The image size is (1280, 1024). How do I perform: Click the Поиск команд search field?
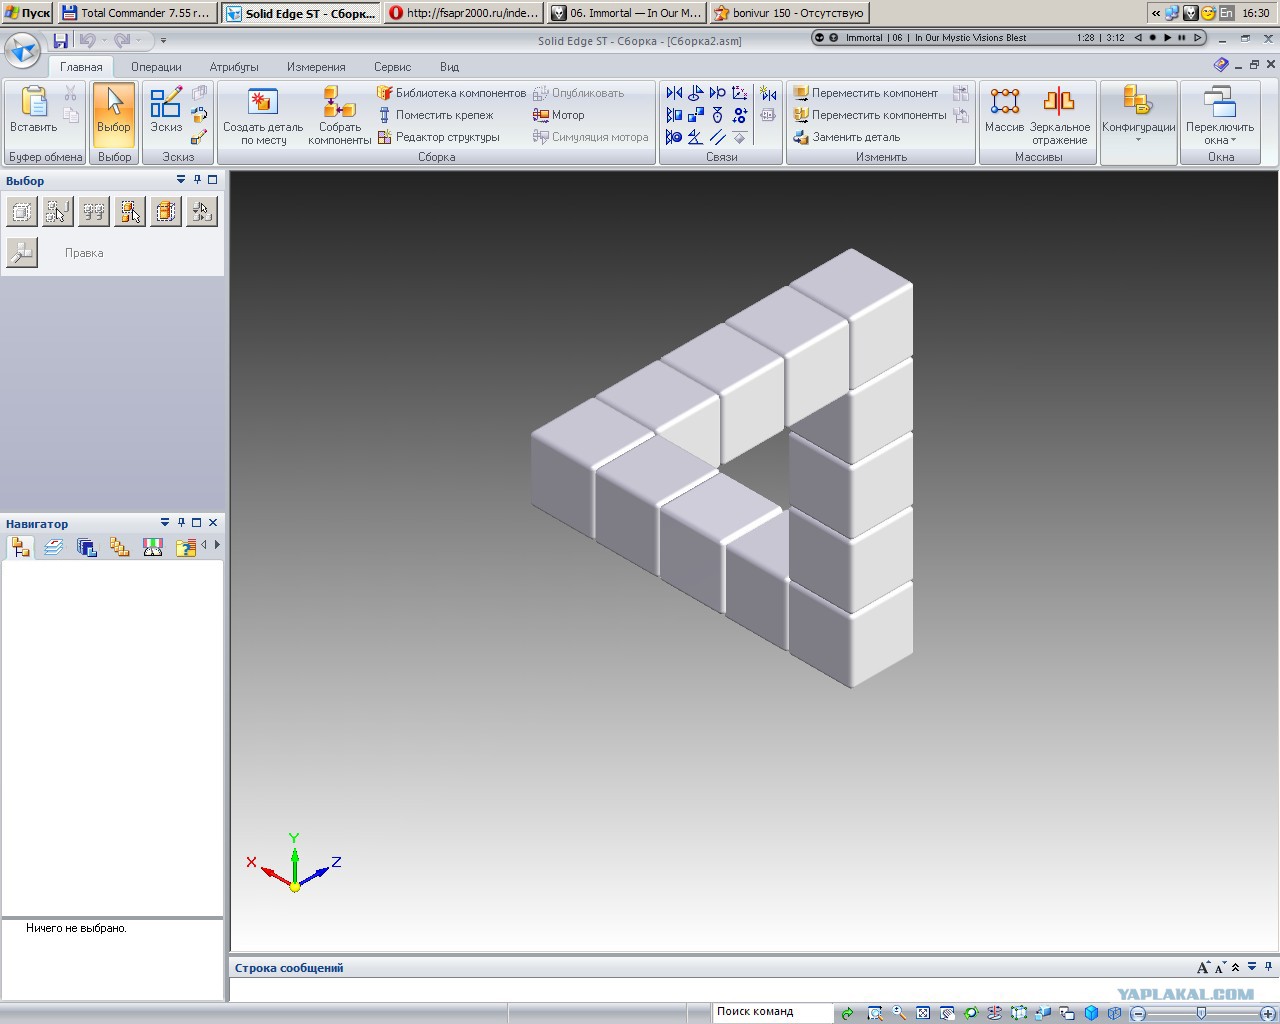click(x=772, y=1012)
